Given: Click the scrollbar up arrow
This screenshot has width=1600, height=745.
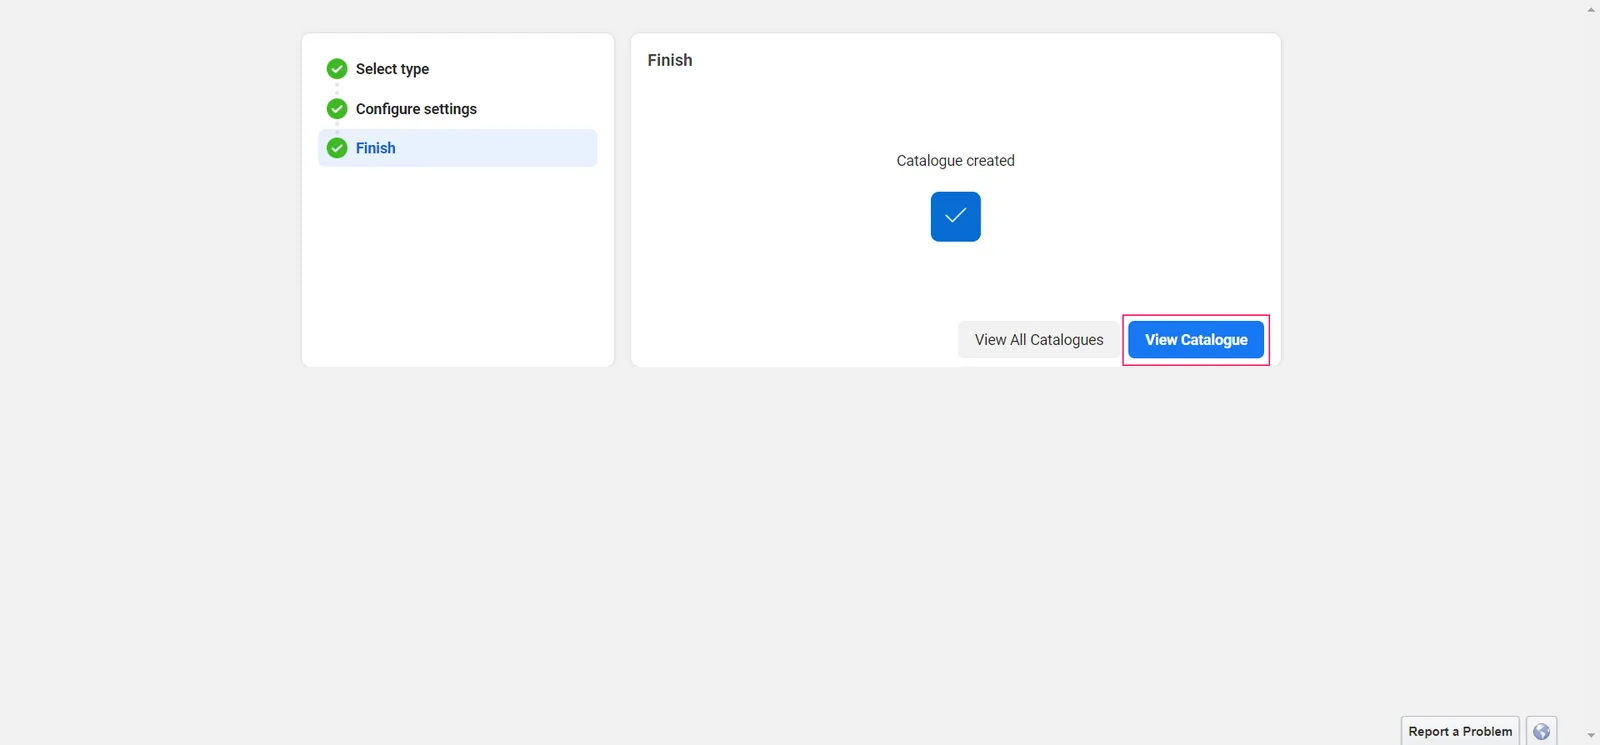Looking at the screenshot, I should [1591, 9].
